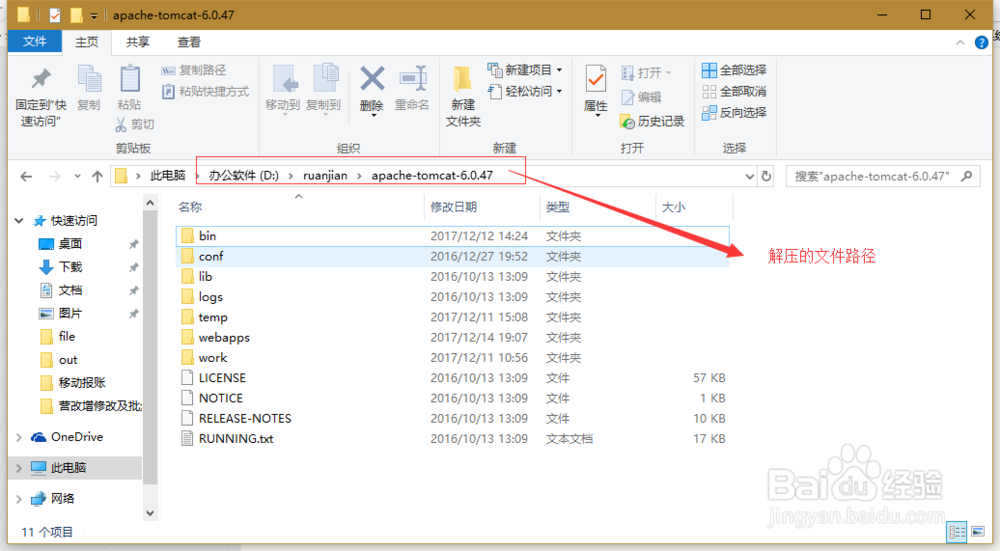
Task: Go back with the left arrow
Action: point(26,176)
